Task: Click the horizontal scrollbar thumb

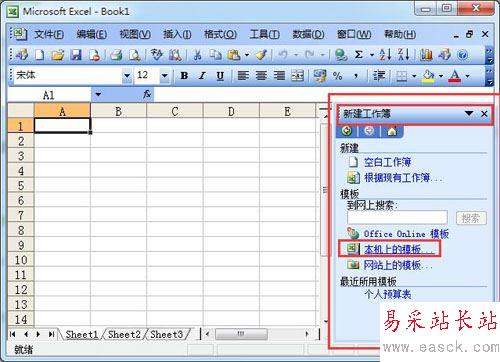Action: tap(241, 334)
